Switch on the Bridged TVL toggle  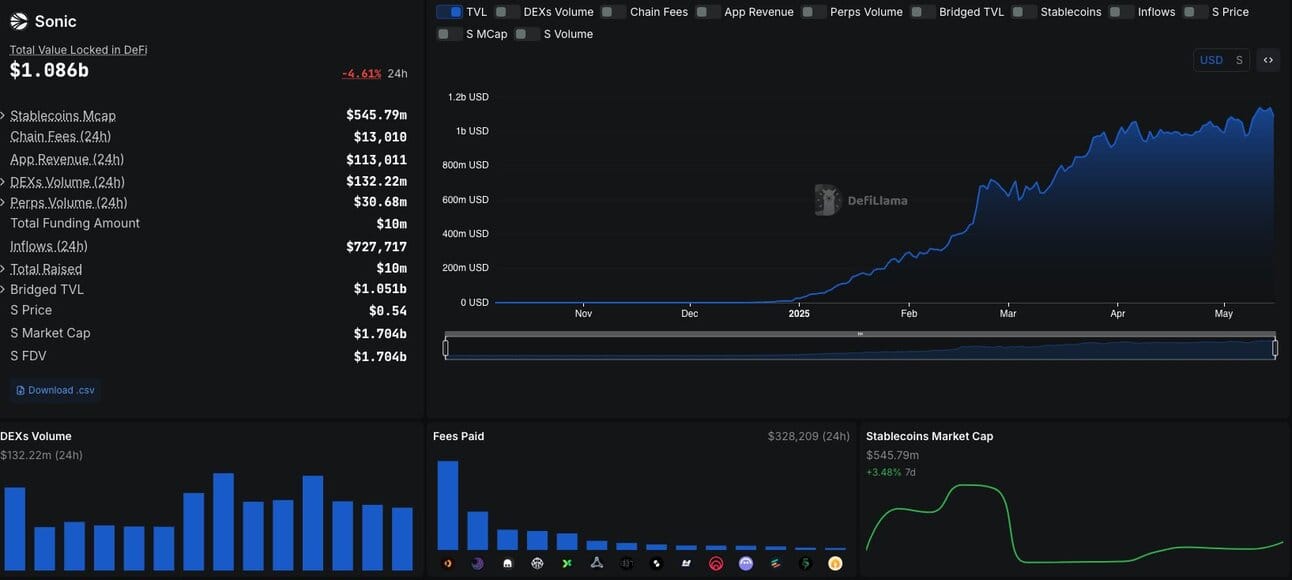(x=923, y=12)
